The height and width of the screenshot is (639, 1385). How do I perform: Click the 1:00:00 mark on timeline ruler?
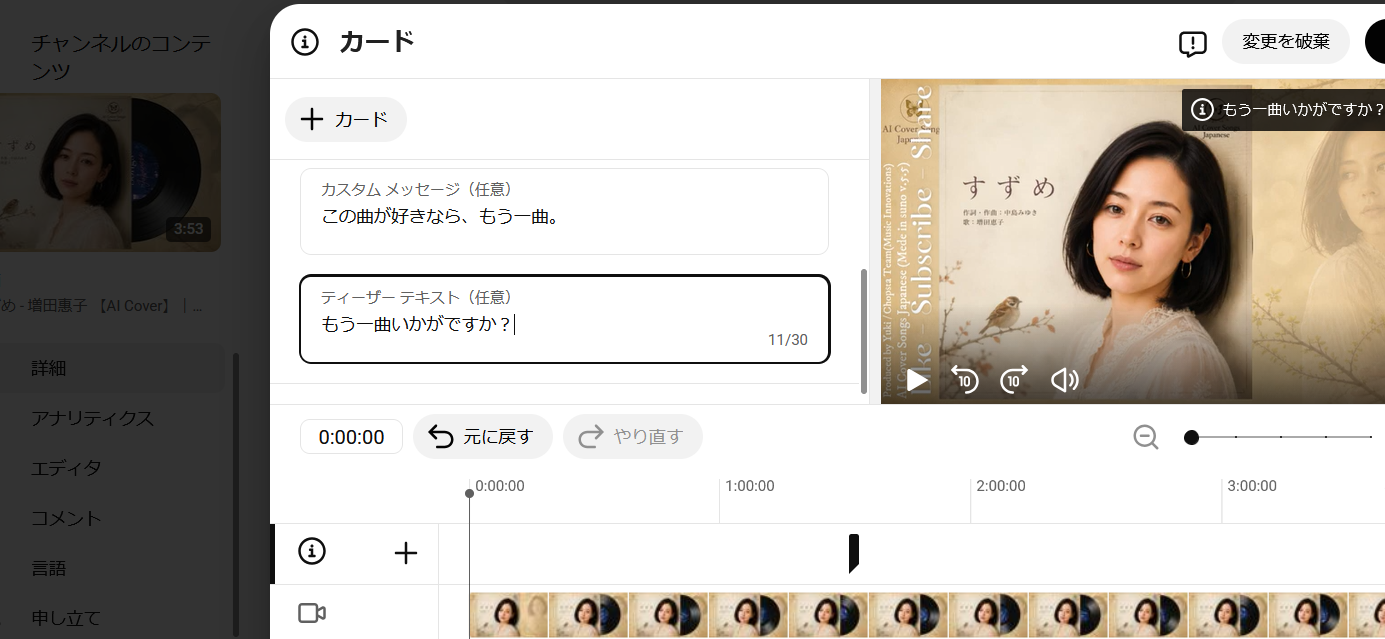(750, 486)
